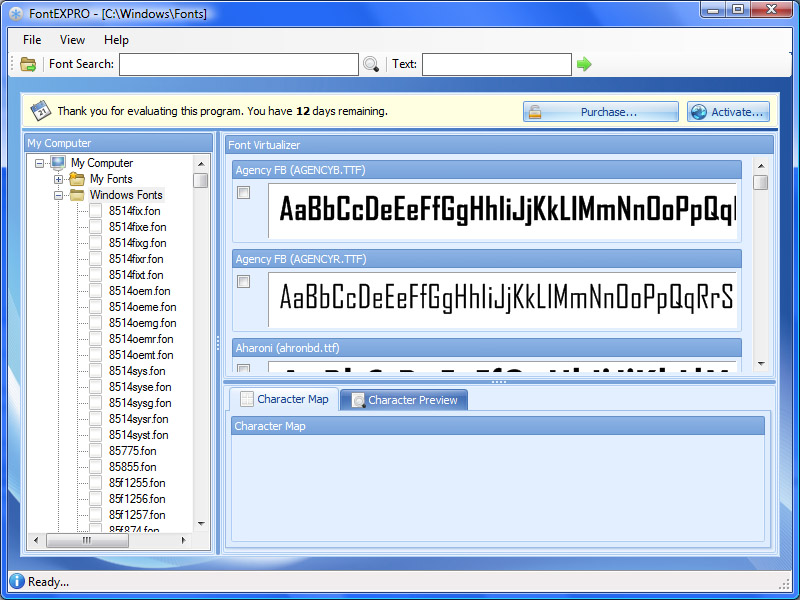The image size is (800, 600).
Task: Click the Font Virtualizer scroll up arrow
Action: point(761,165)
